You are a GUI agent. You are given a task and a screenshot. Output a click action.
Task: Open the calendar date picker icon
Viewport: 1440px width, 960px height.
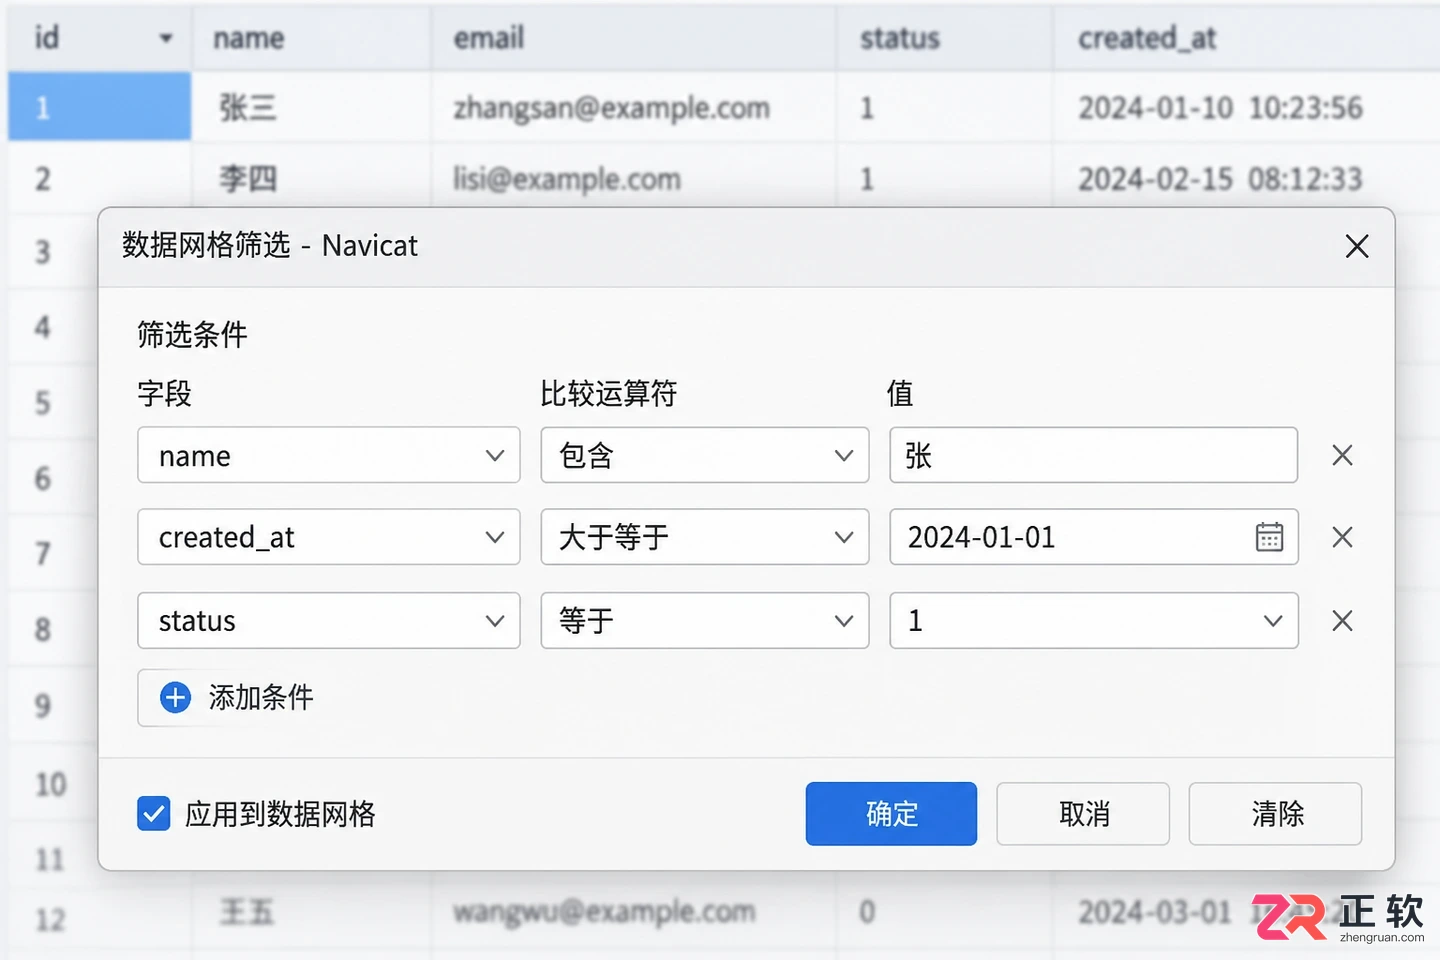click(x=1269, y=537)
